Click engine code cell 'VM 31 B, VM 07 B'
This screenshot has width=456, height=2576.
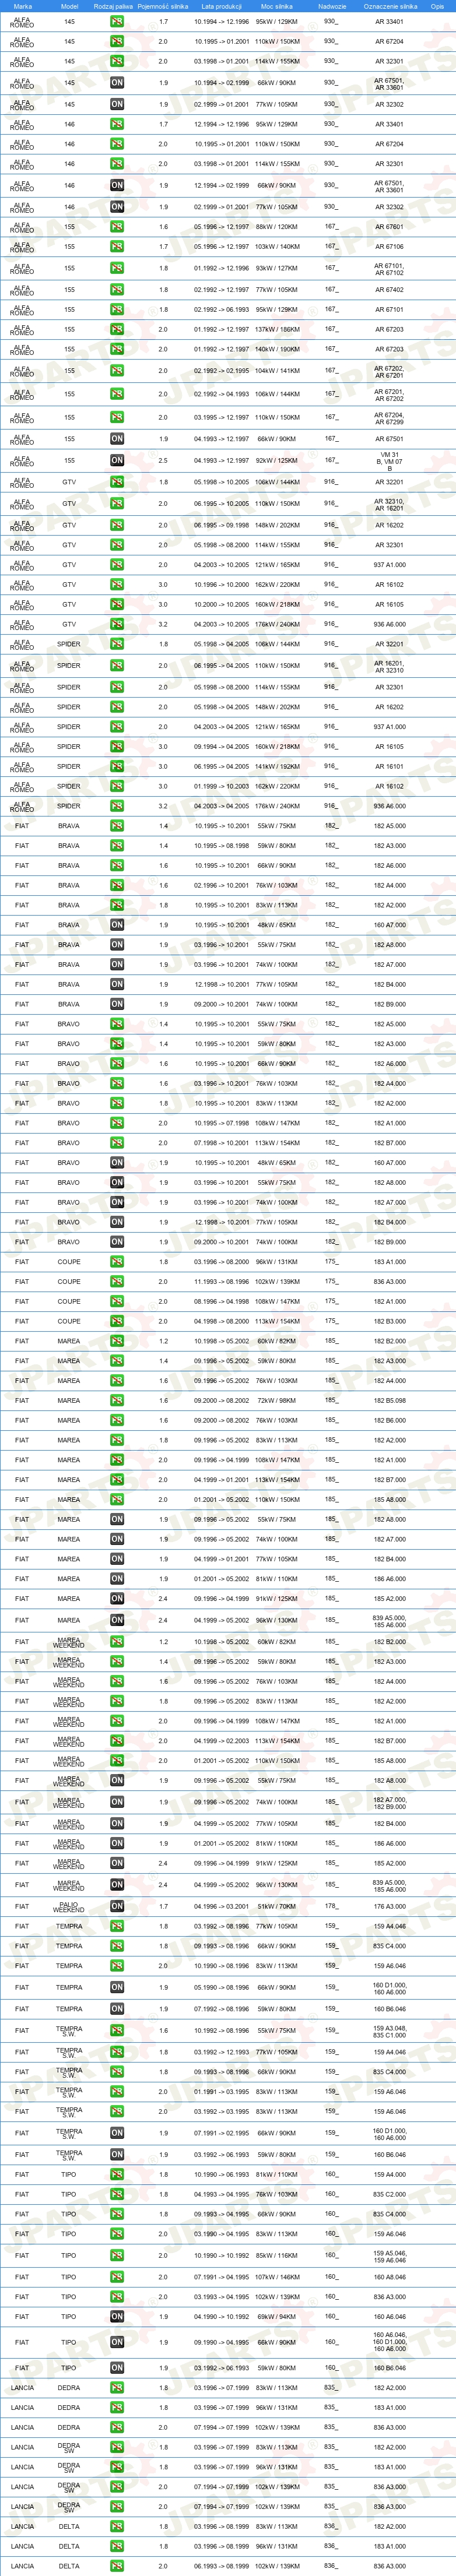(390, 461)
